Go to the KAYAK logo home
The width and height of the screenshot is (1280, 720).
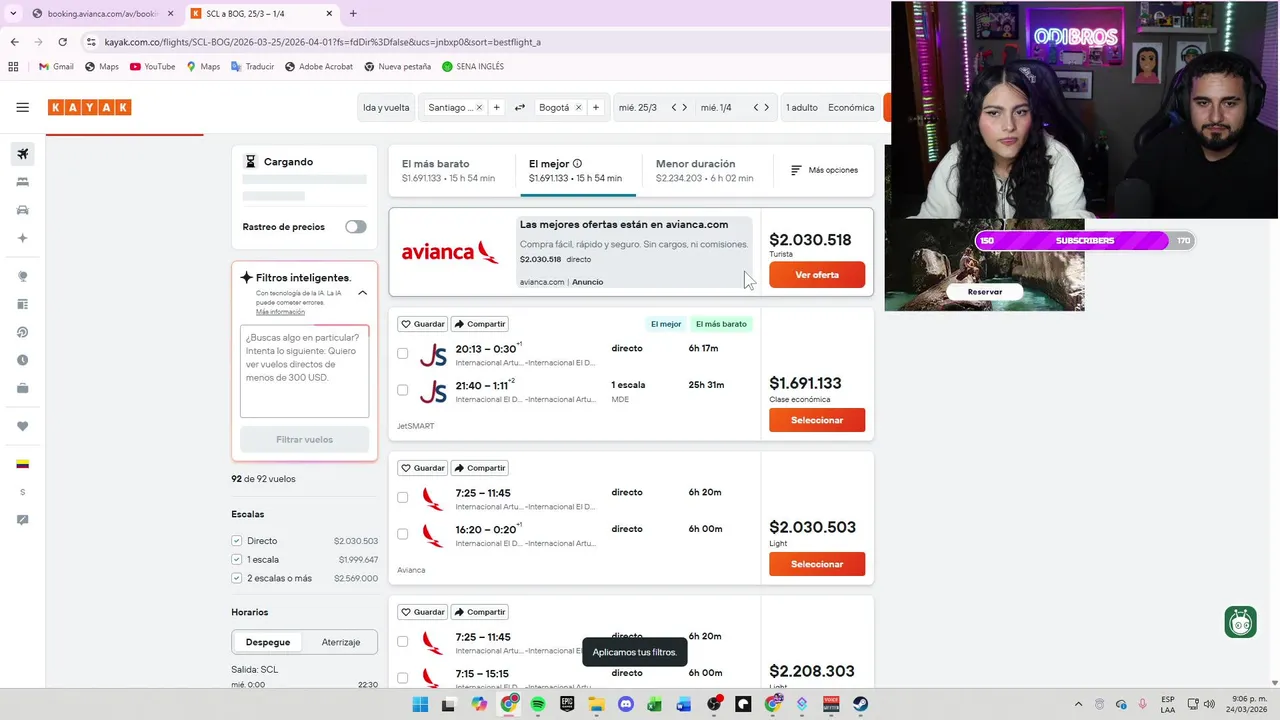(89, 107)
